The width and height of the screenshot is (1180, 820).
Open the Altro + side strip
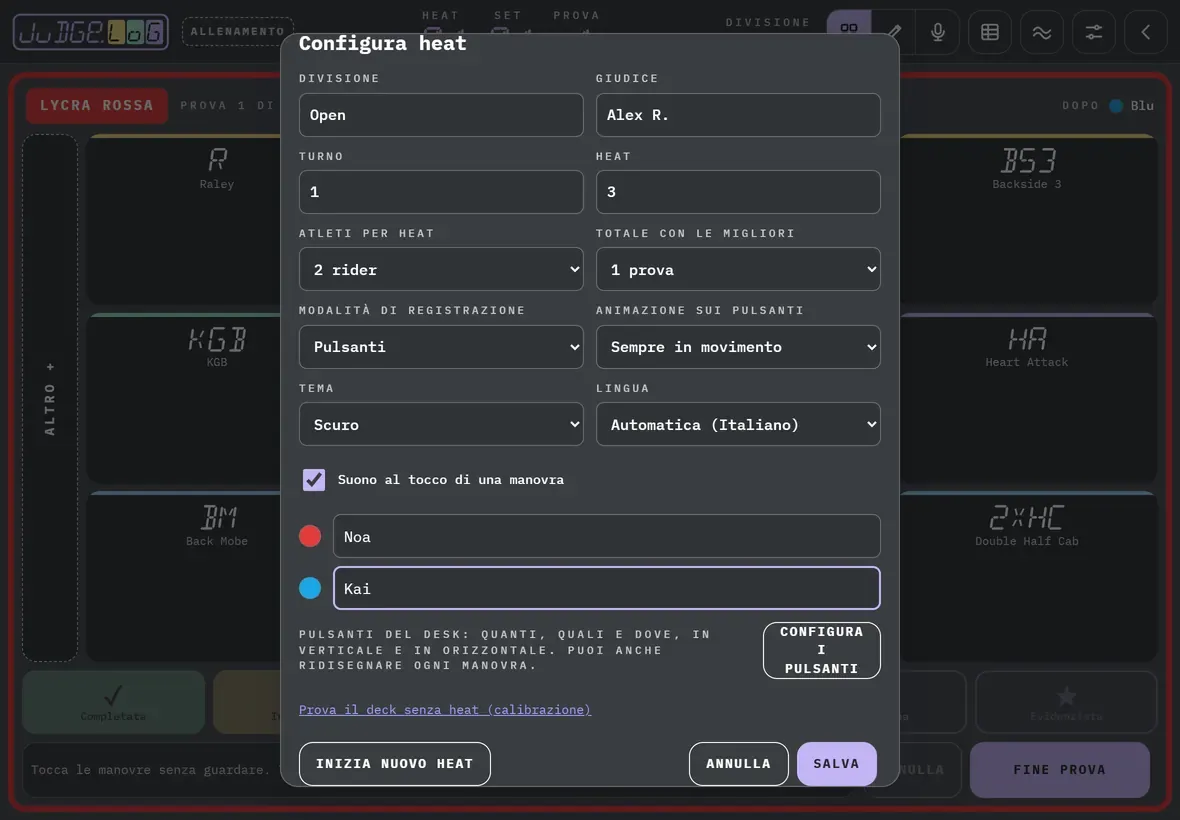(x=50, y=398)
